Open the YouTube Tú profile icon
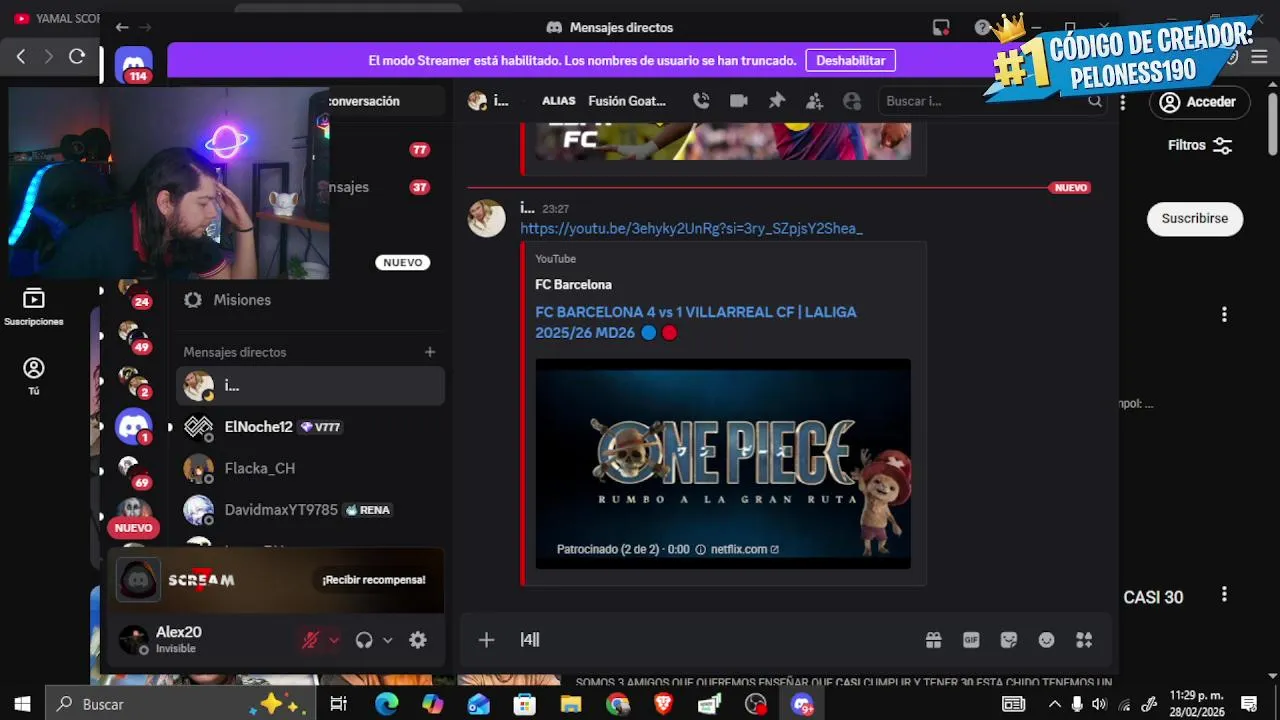Screen dimensions: 1280x720 point(34,376)
